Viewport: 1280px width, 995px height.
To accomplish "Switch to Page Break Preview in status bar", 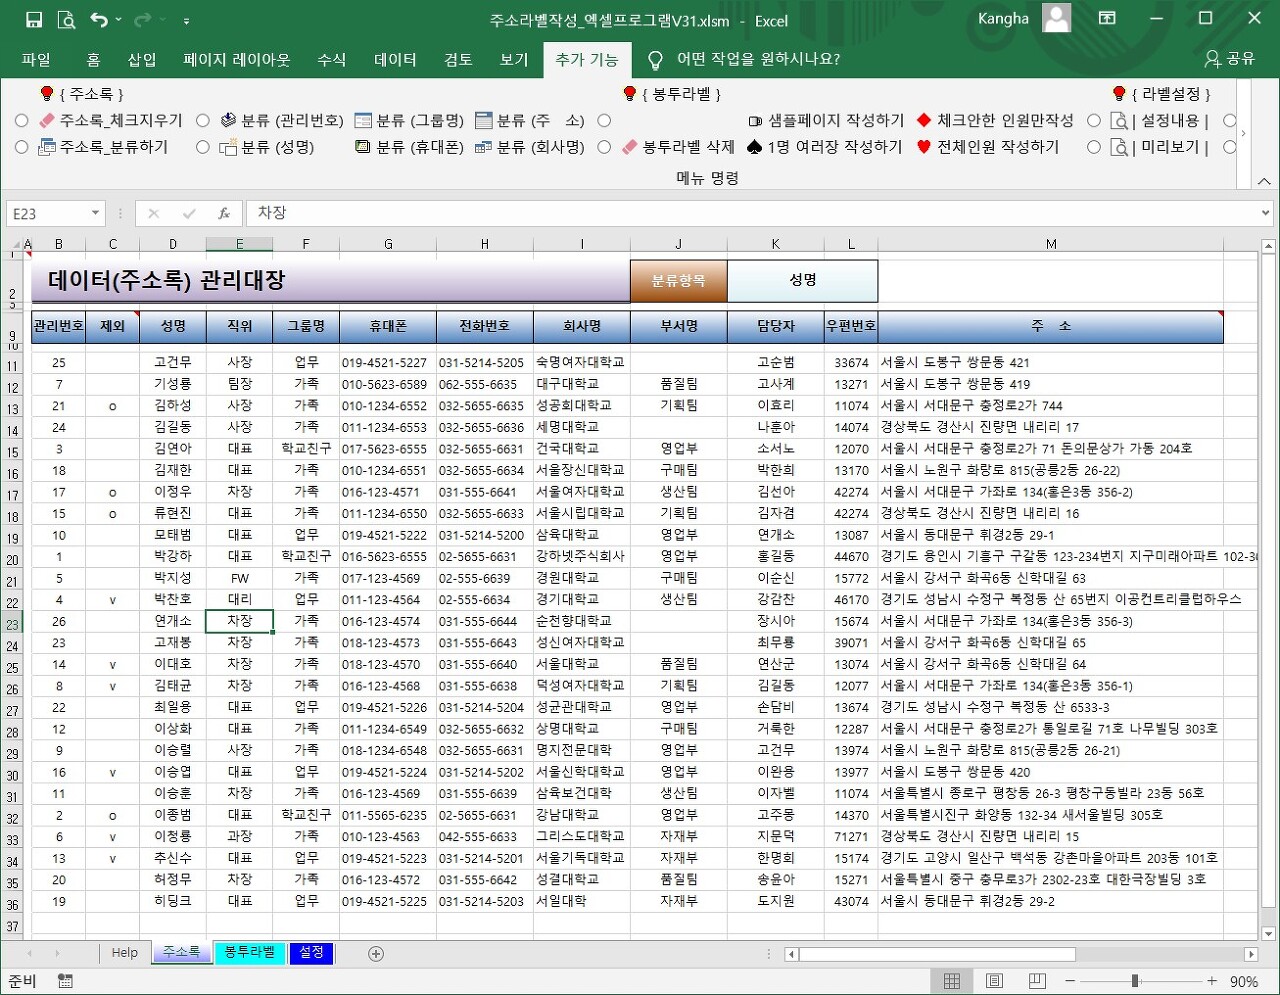I will (x=1037, y=981).
